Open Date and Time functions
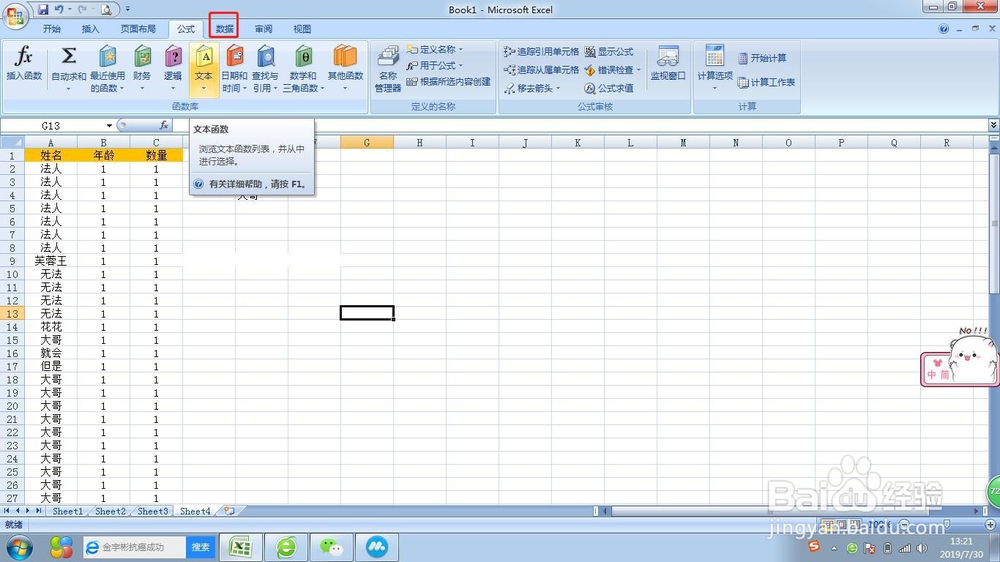 point(234,68)
